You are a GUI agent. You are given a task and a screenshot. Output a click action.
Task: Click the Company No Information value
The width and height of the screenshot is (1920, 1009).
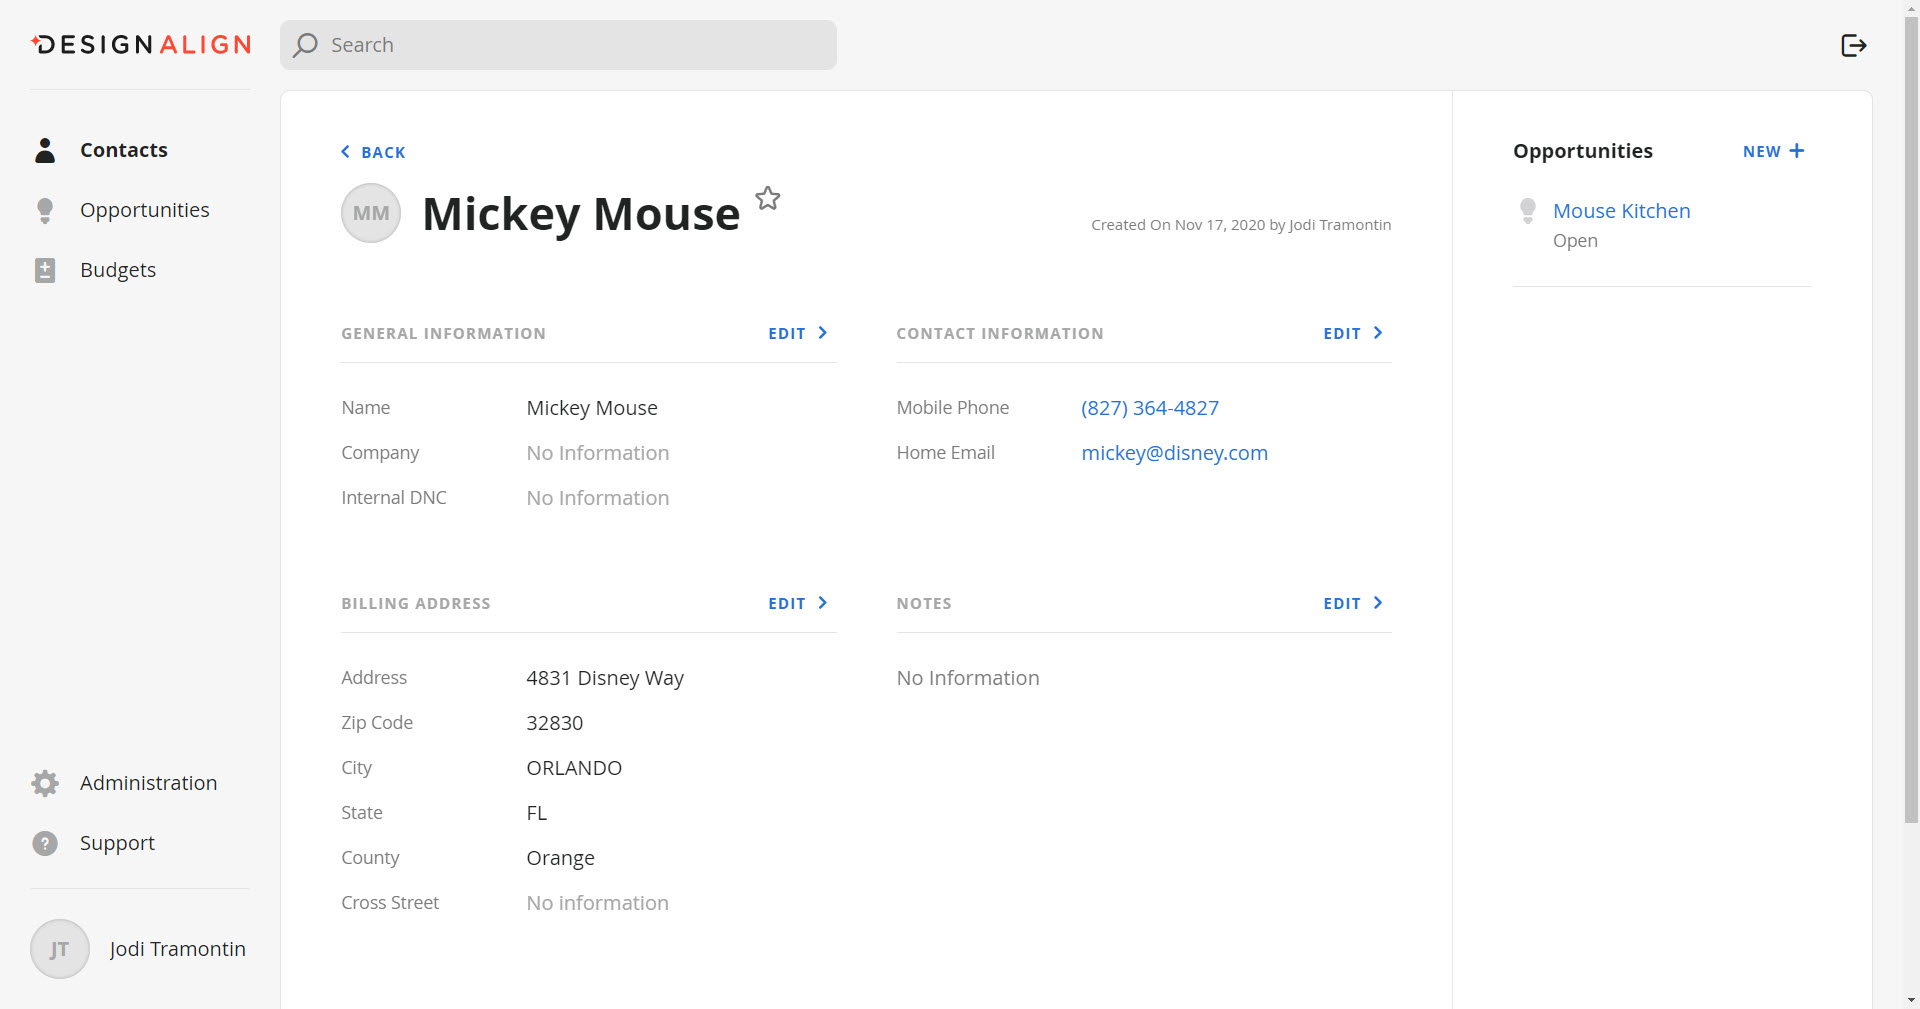598,453
